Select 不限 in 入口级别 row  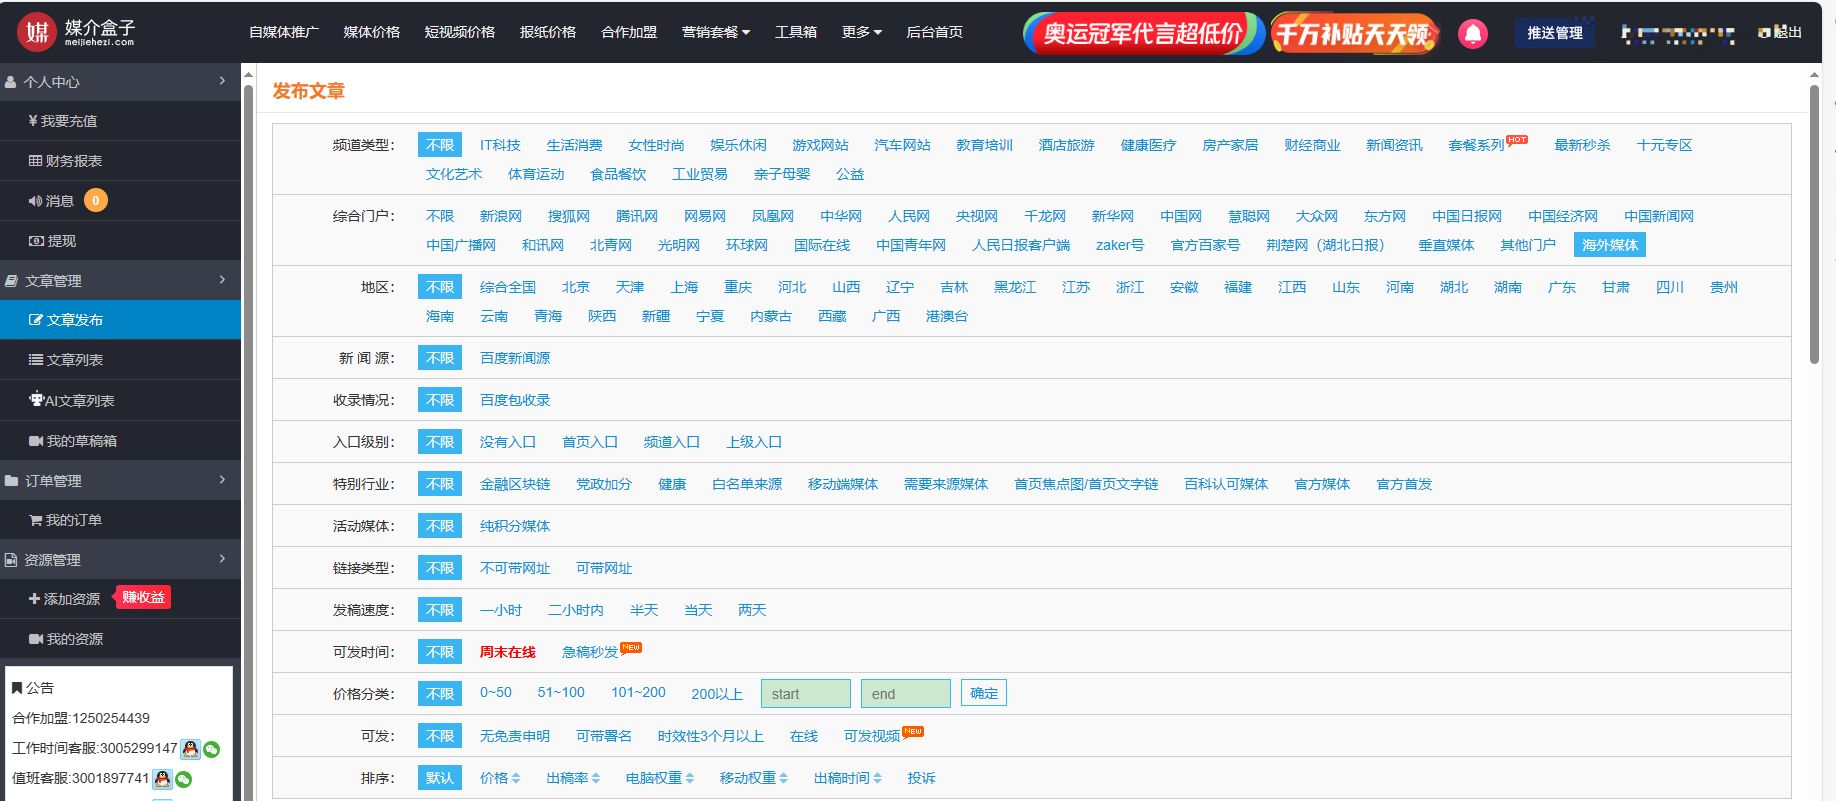click(x=440, y=442)
